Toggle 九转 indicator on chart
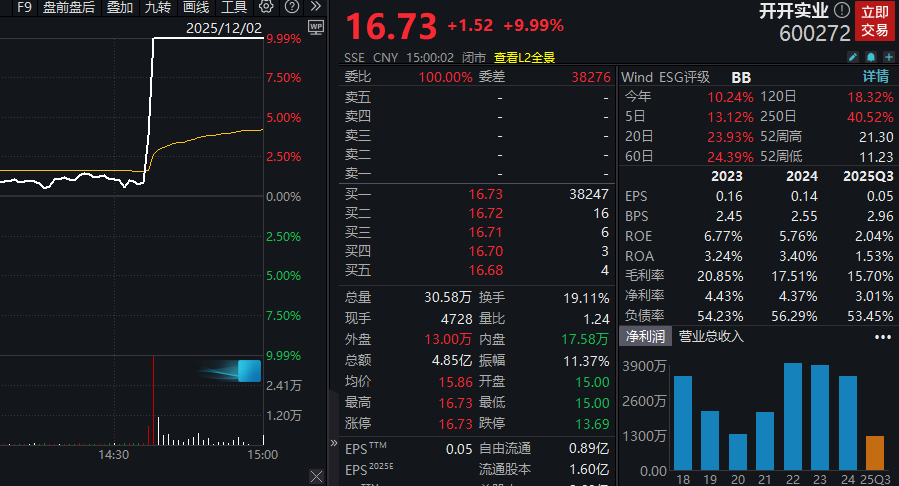 (x=157, y=8)
